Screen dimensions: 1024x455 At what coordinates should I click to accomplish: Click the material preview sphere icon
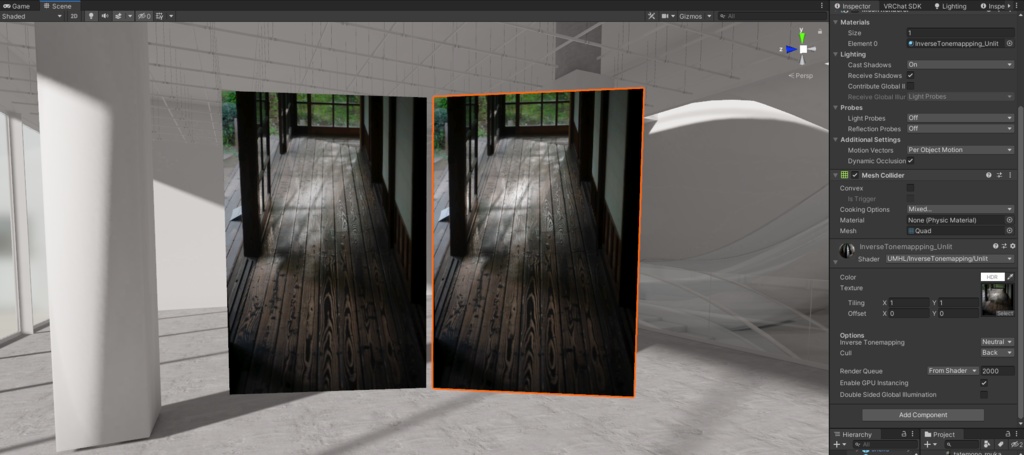pyautogui.click(x=847, y=251)
